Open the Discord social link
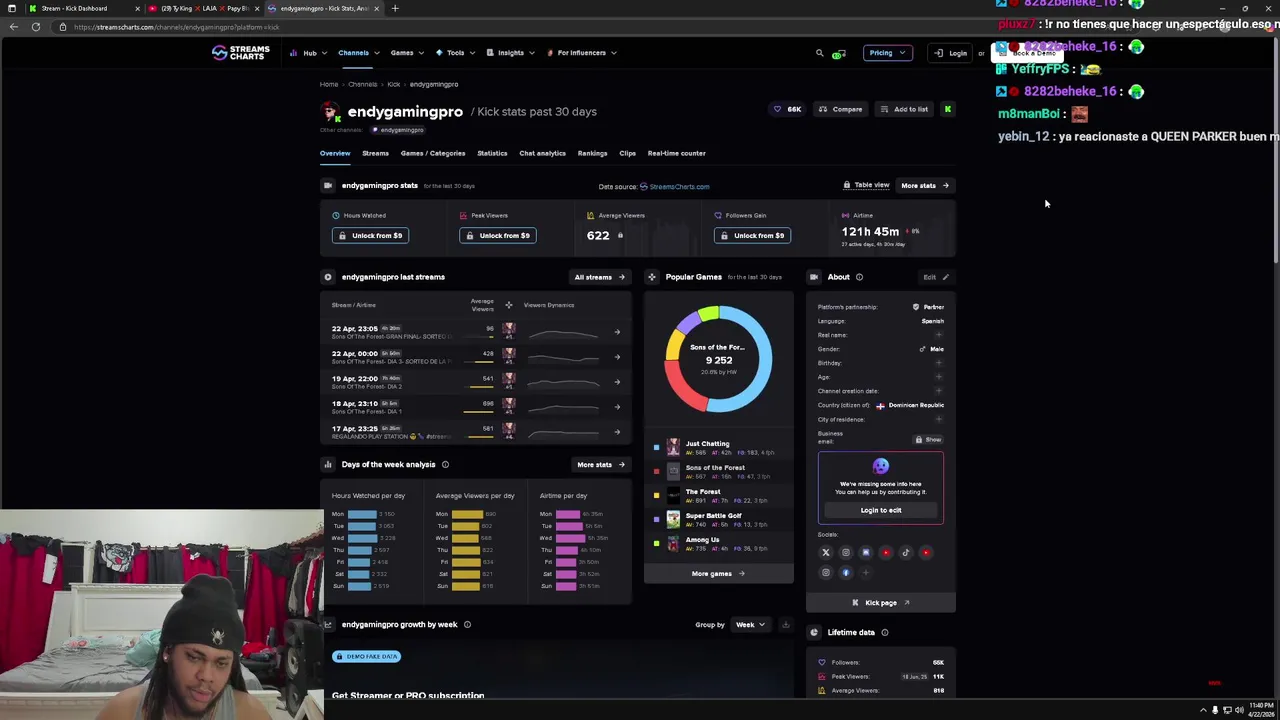This screenshot has width=1280, height=720. click(x=866, y=552)
